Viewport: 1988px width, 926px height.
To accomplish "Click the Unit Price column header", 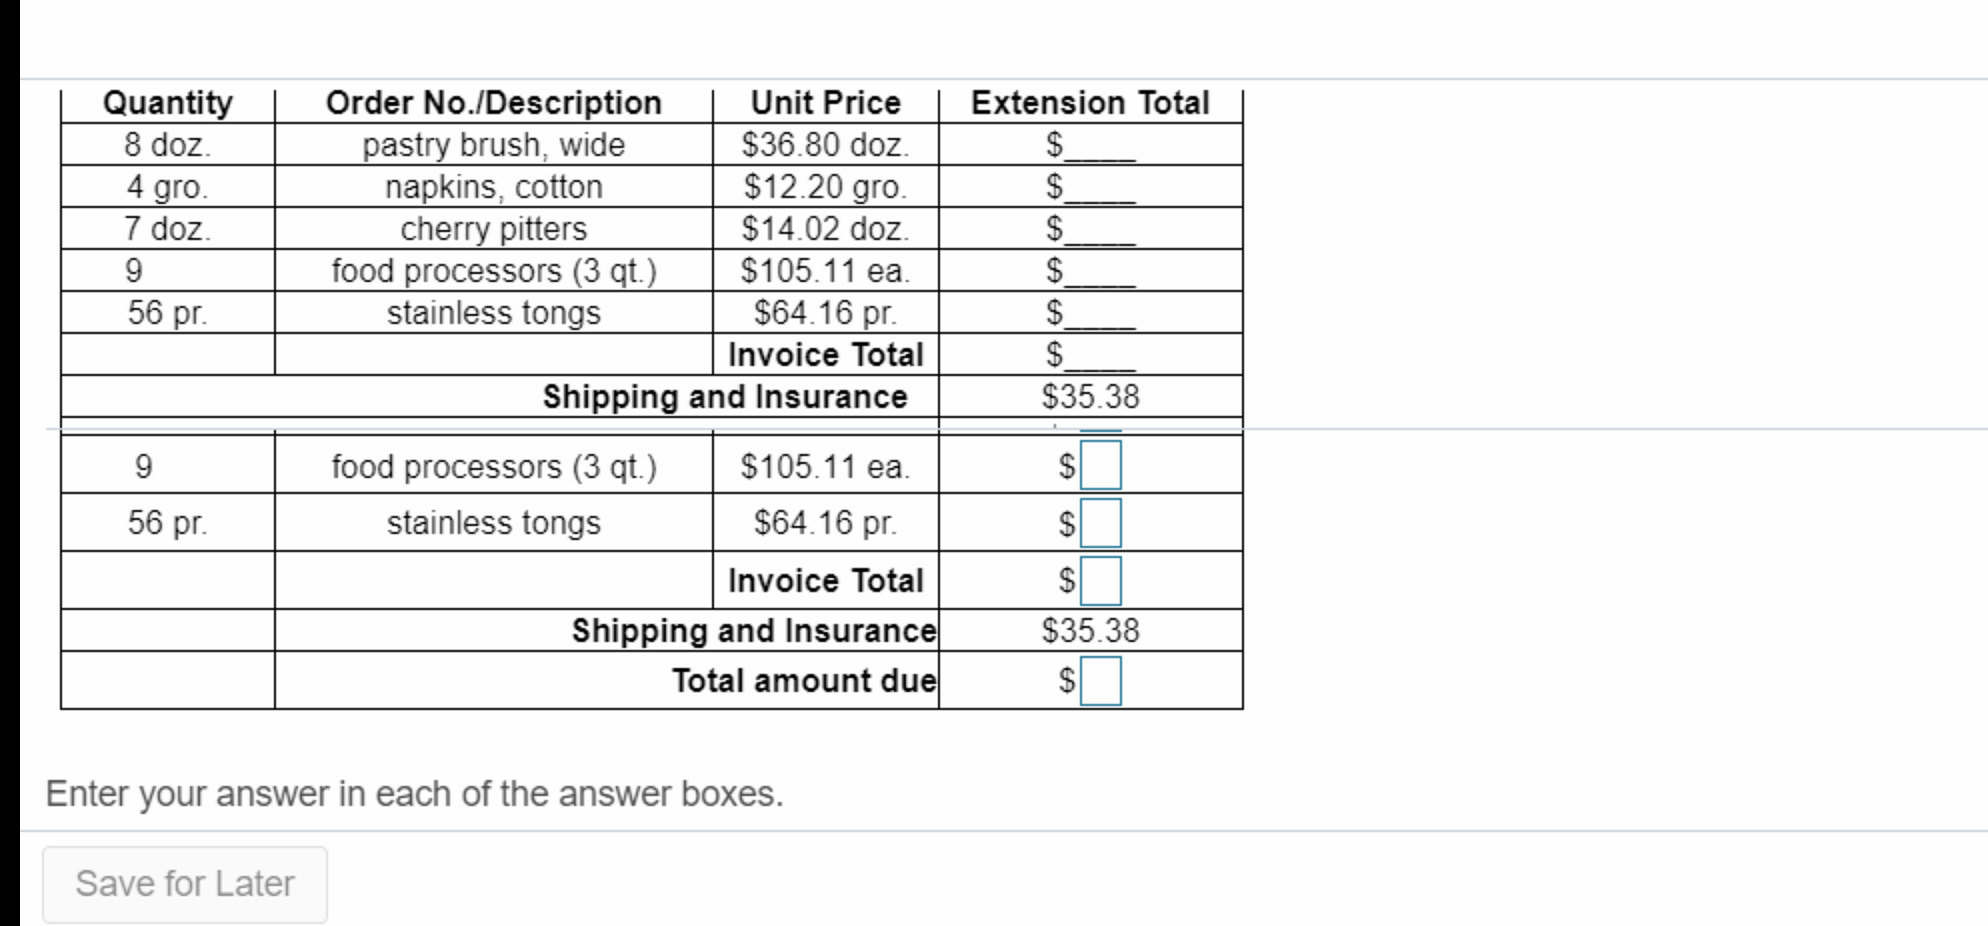I will [826, 103].
